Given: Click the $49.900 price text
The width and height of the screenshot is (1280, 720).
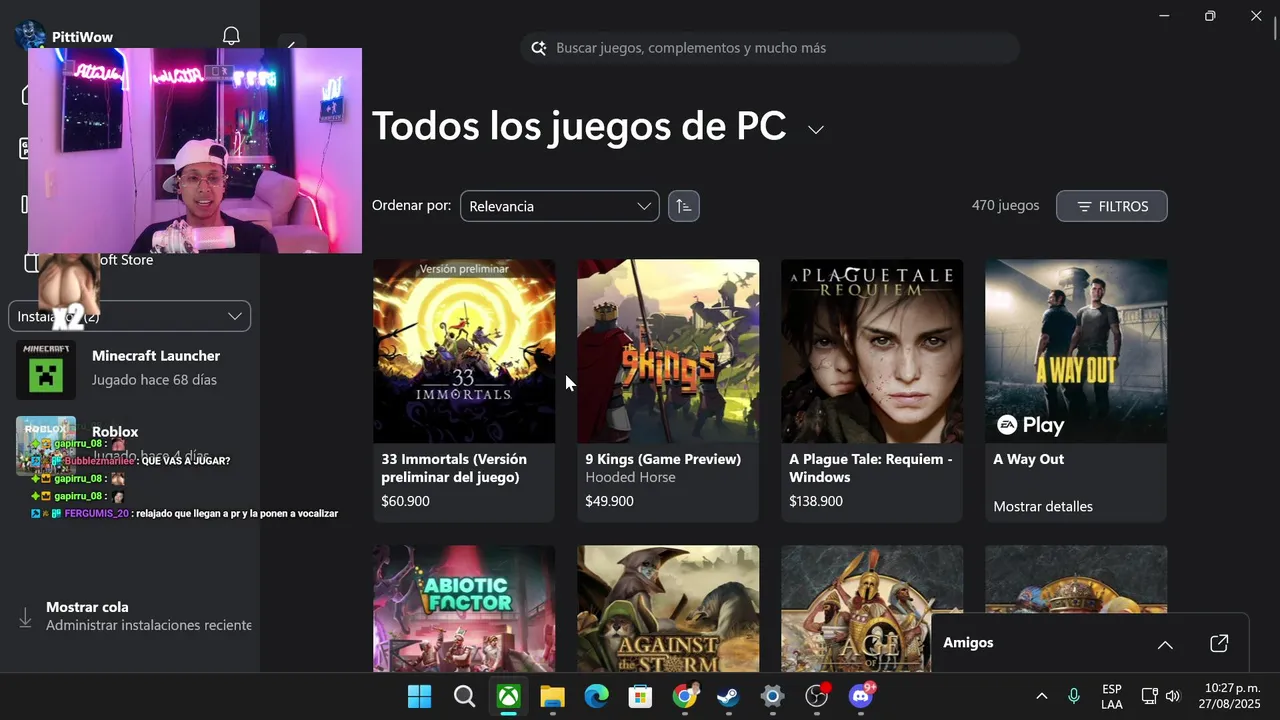Looking at the screenshot, I should pyautogui.click(x=609, y=501).
